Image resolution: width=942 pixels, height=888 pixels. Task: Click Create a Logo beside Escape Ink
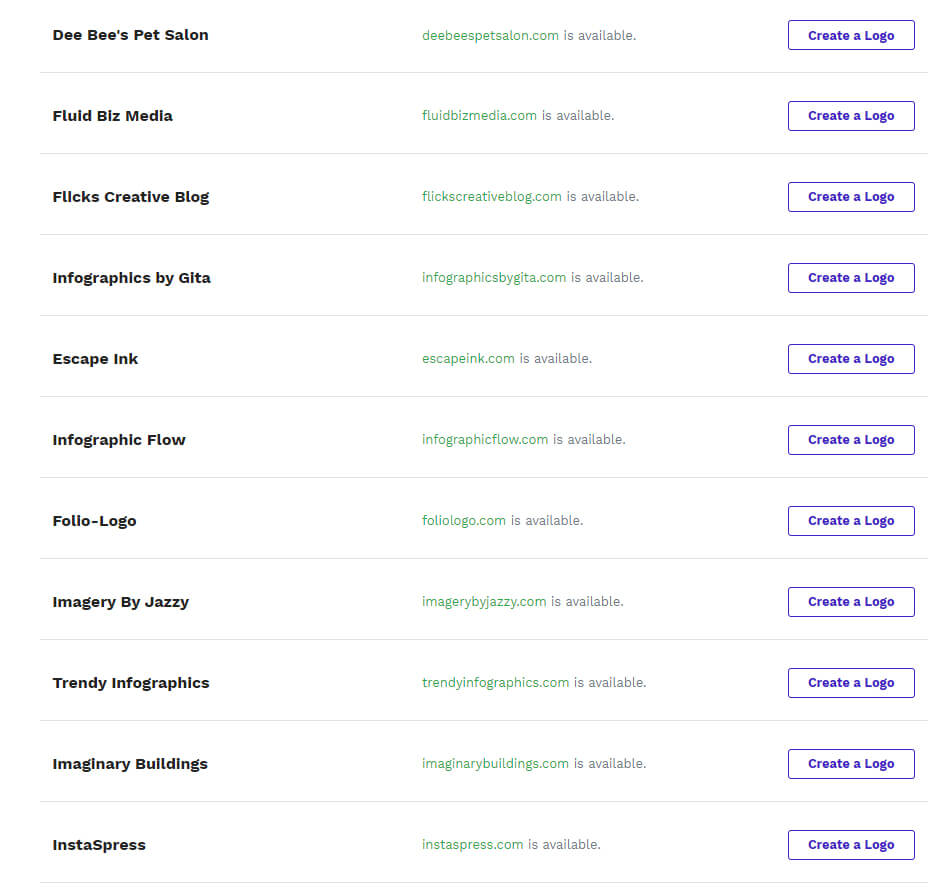pos(851,359)
